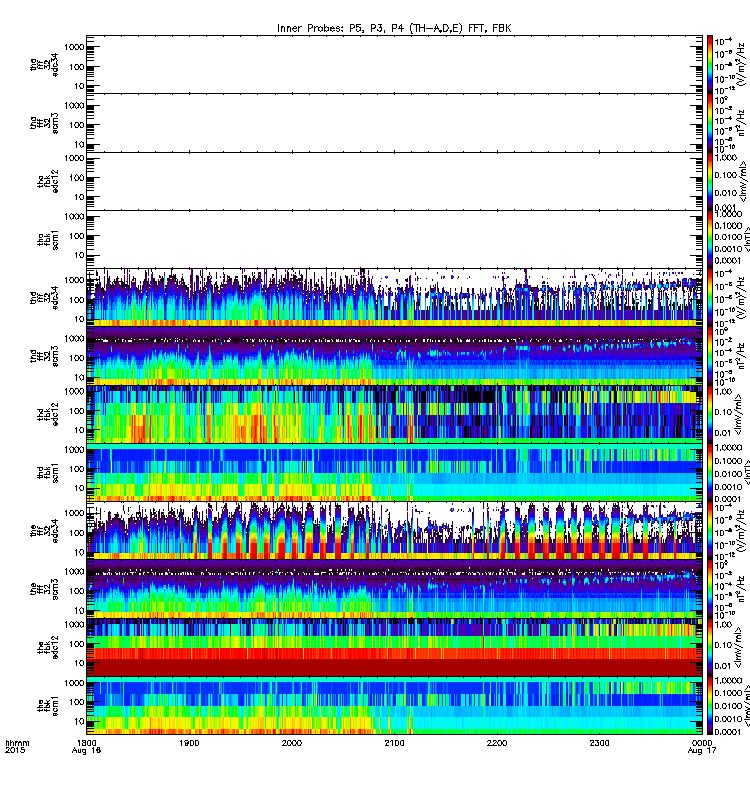Viewport: 750px width, 800px height.
Task: Click the 'the fff 32 edc34' panel label
Action: click(44, 531)
